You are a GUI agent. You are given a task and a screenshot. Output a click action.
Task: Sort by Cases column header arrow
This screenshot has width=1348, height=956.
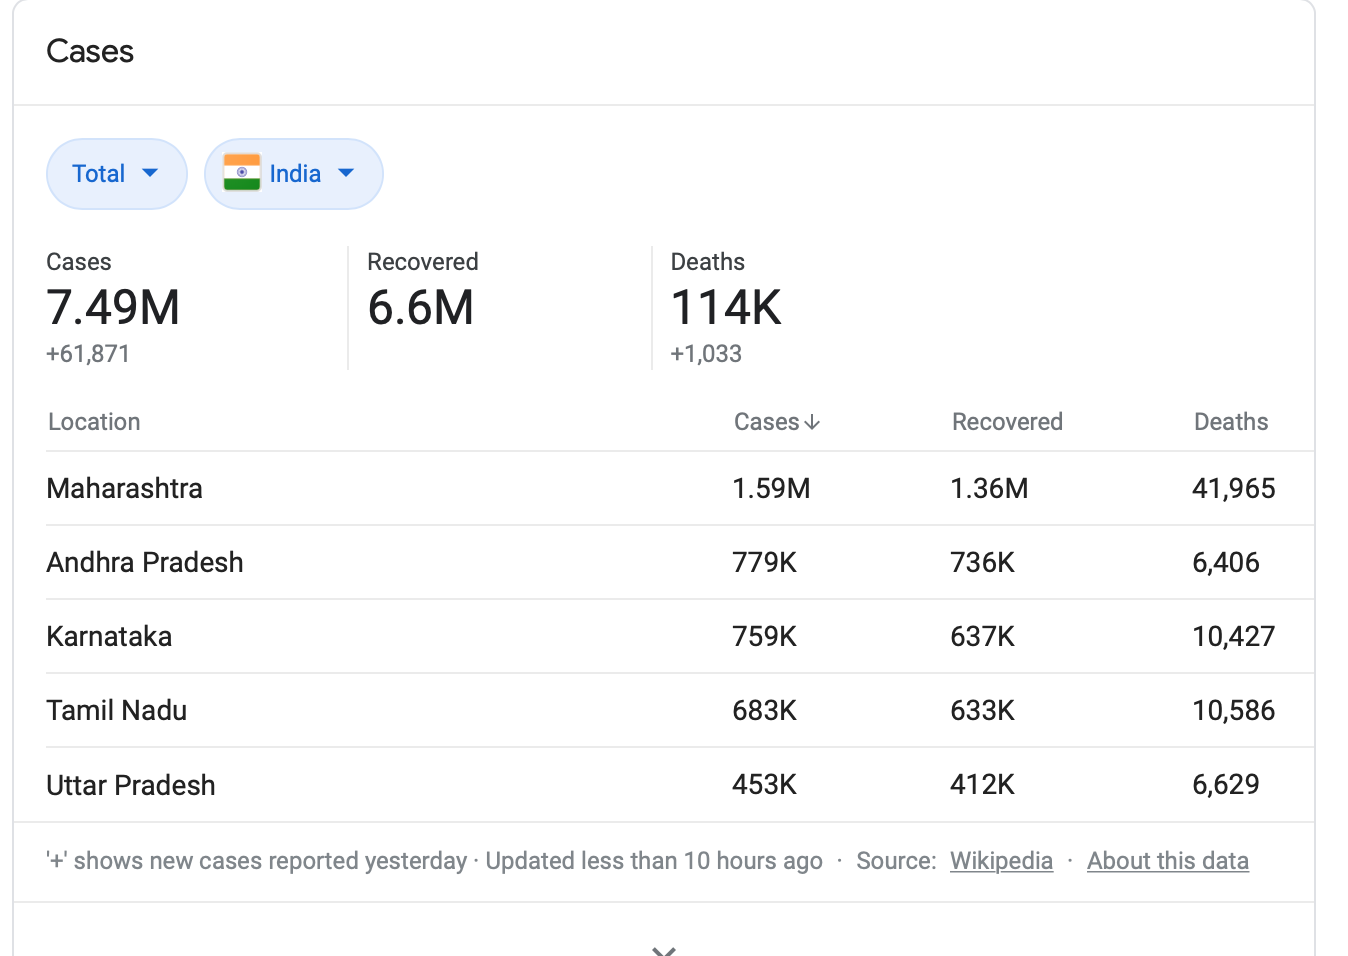pos(812,422)
